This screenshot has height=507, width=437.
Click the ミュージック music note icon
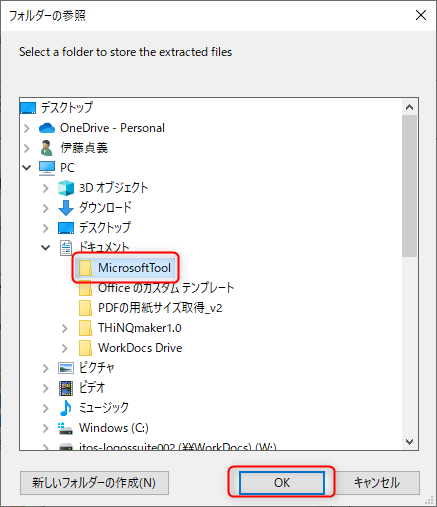tap(66, 408)
